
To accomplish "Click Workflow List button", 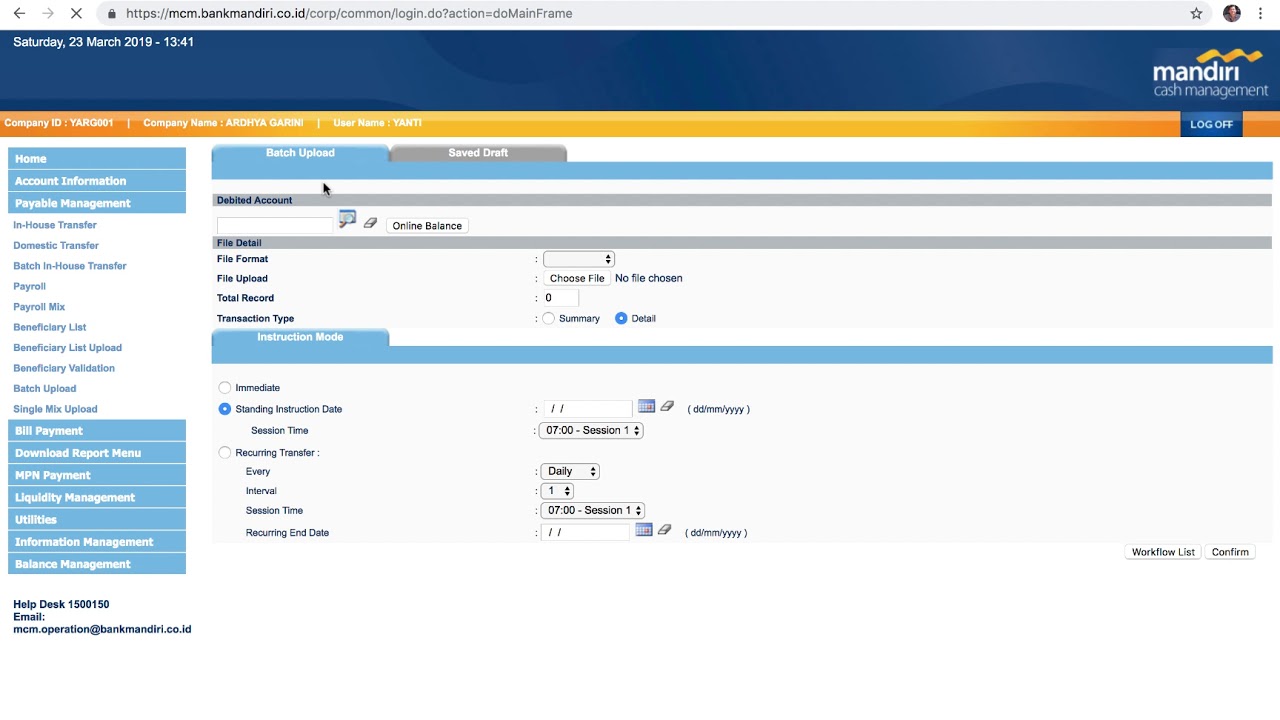I will (1163, 552).
